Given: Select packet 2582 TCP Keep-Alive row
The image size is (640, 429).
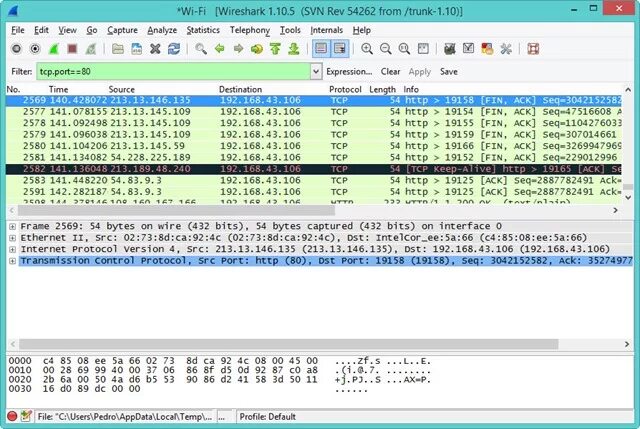Looking at the screenshot, I should (x=313, y=169).
